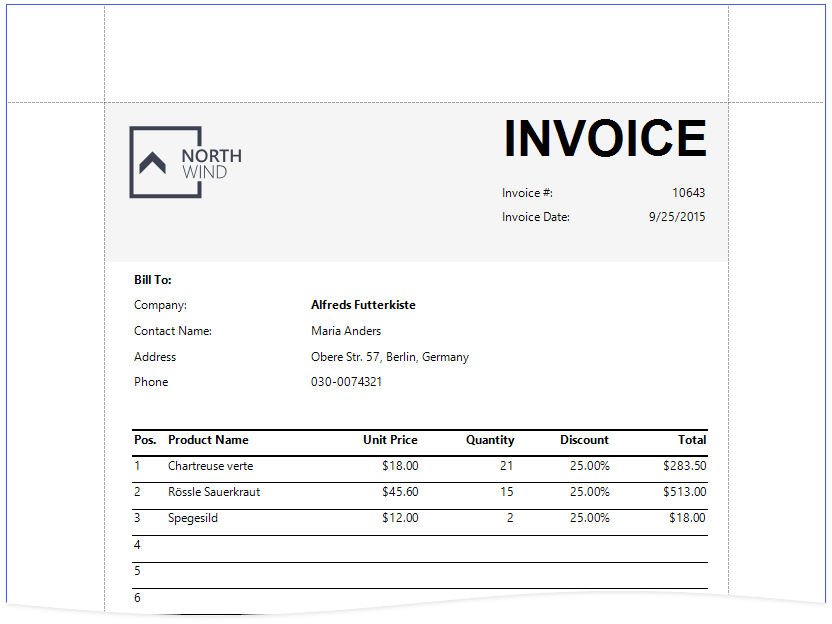
Task: Click empty row position number 6
Action: [x=137, y=598]
